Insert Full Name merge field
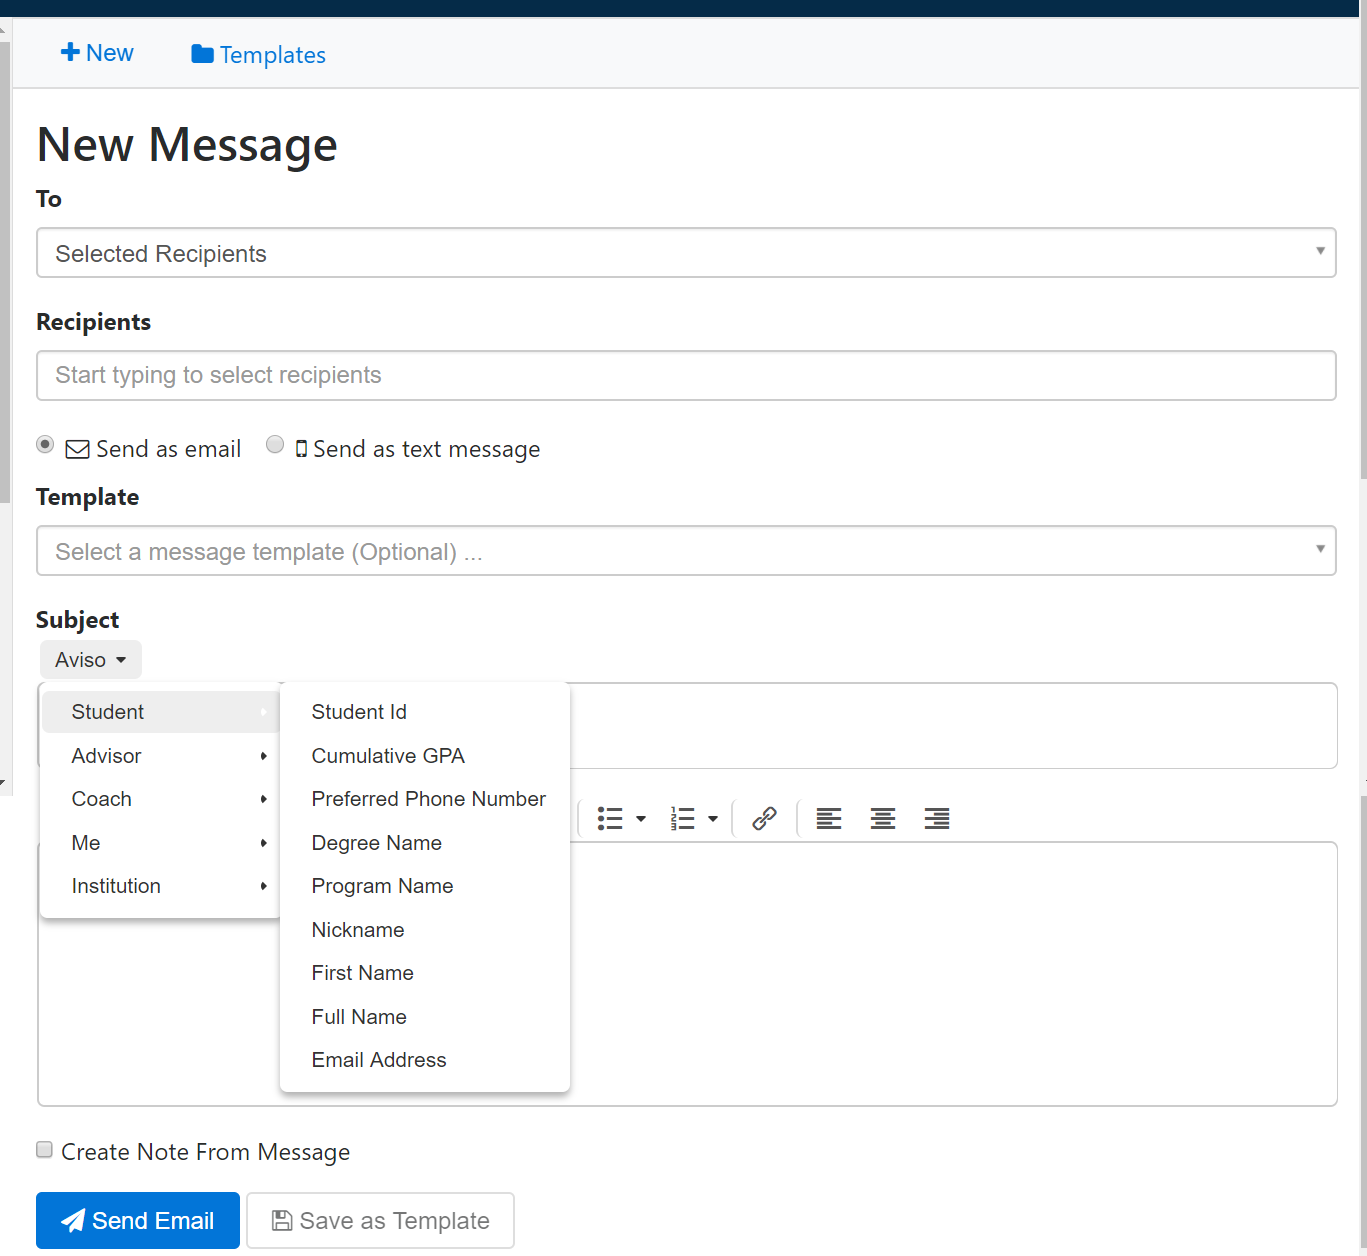Screen dimensions: 1367x1256 click(425, 1017)
